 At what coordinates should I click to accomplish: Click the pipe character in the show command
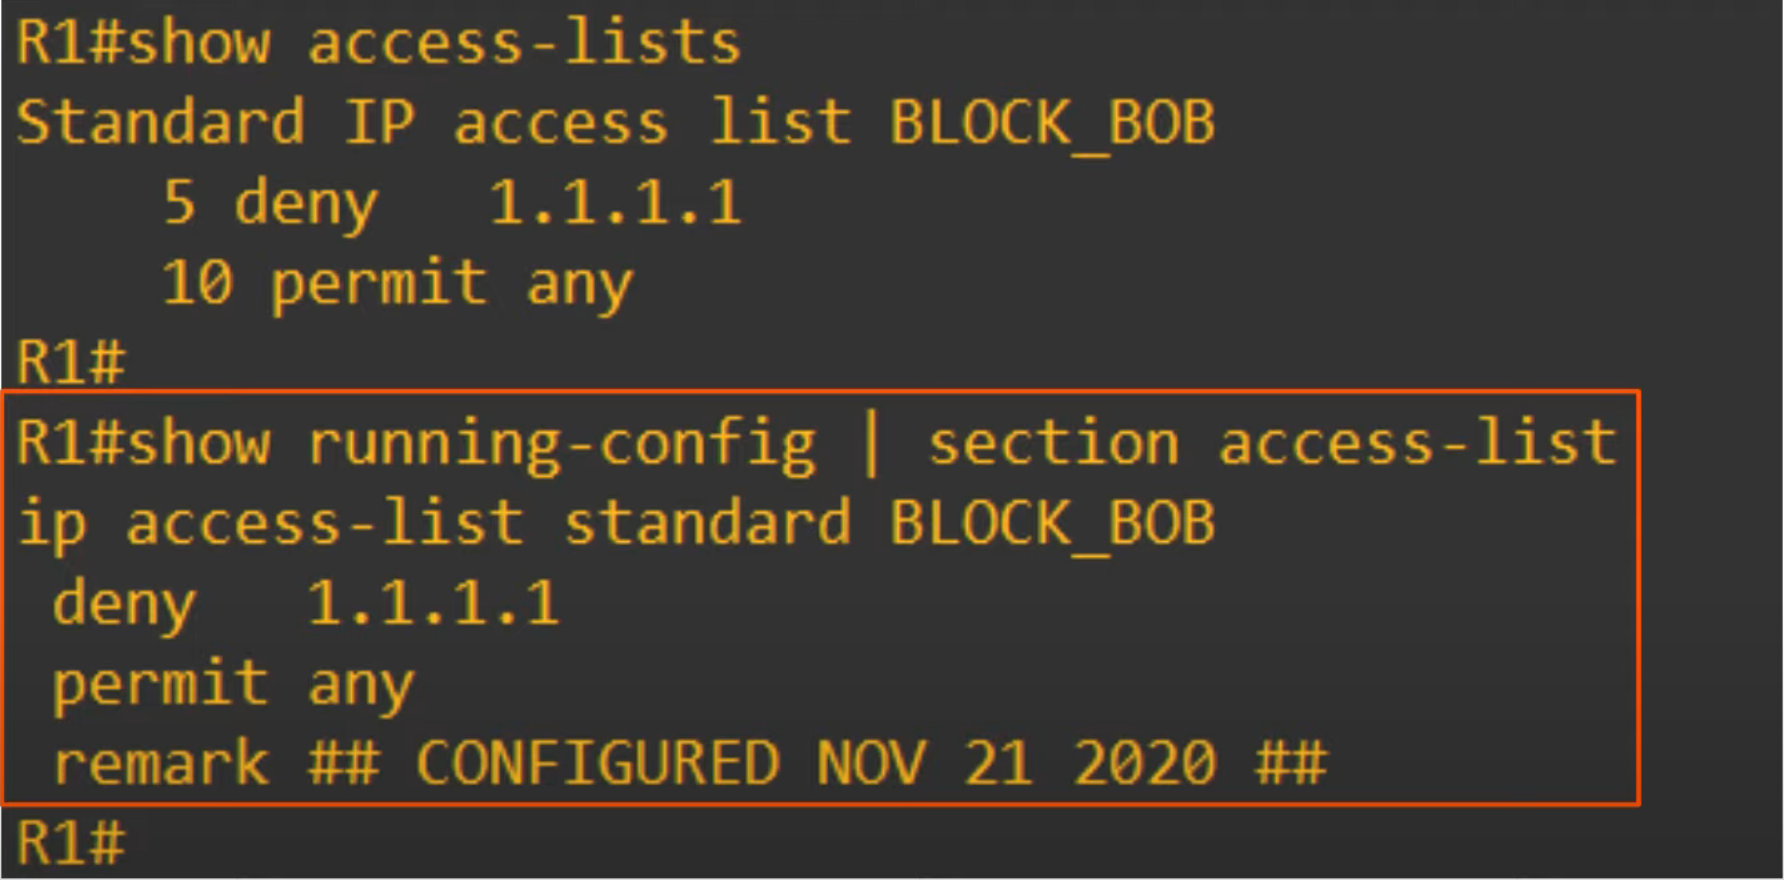(x=871, y=444)
